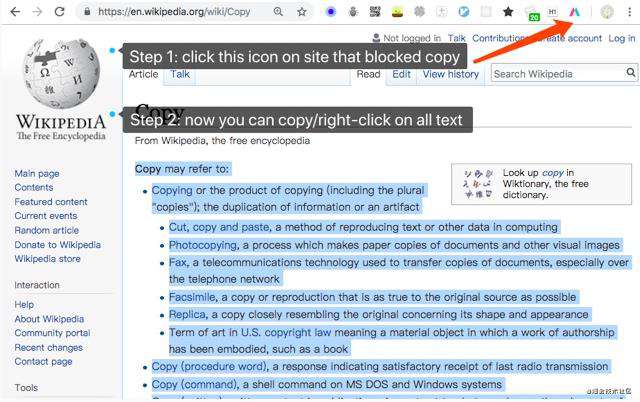The image size is (640, 402).
Task: Open Current events link
Action: point(46,216)
